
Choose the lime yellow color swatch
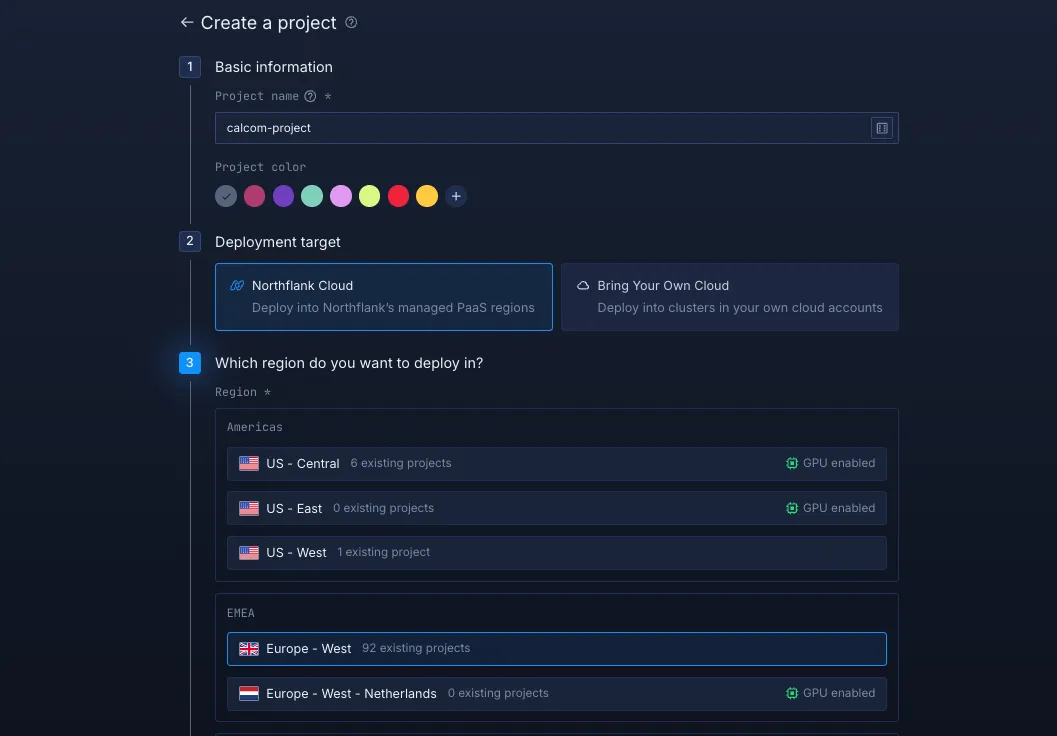(369, 196)
